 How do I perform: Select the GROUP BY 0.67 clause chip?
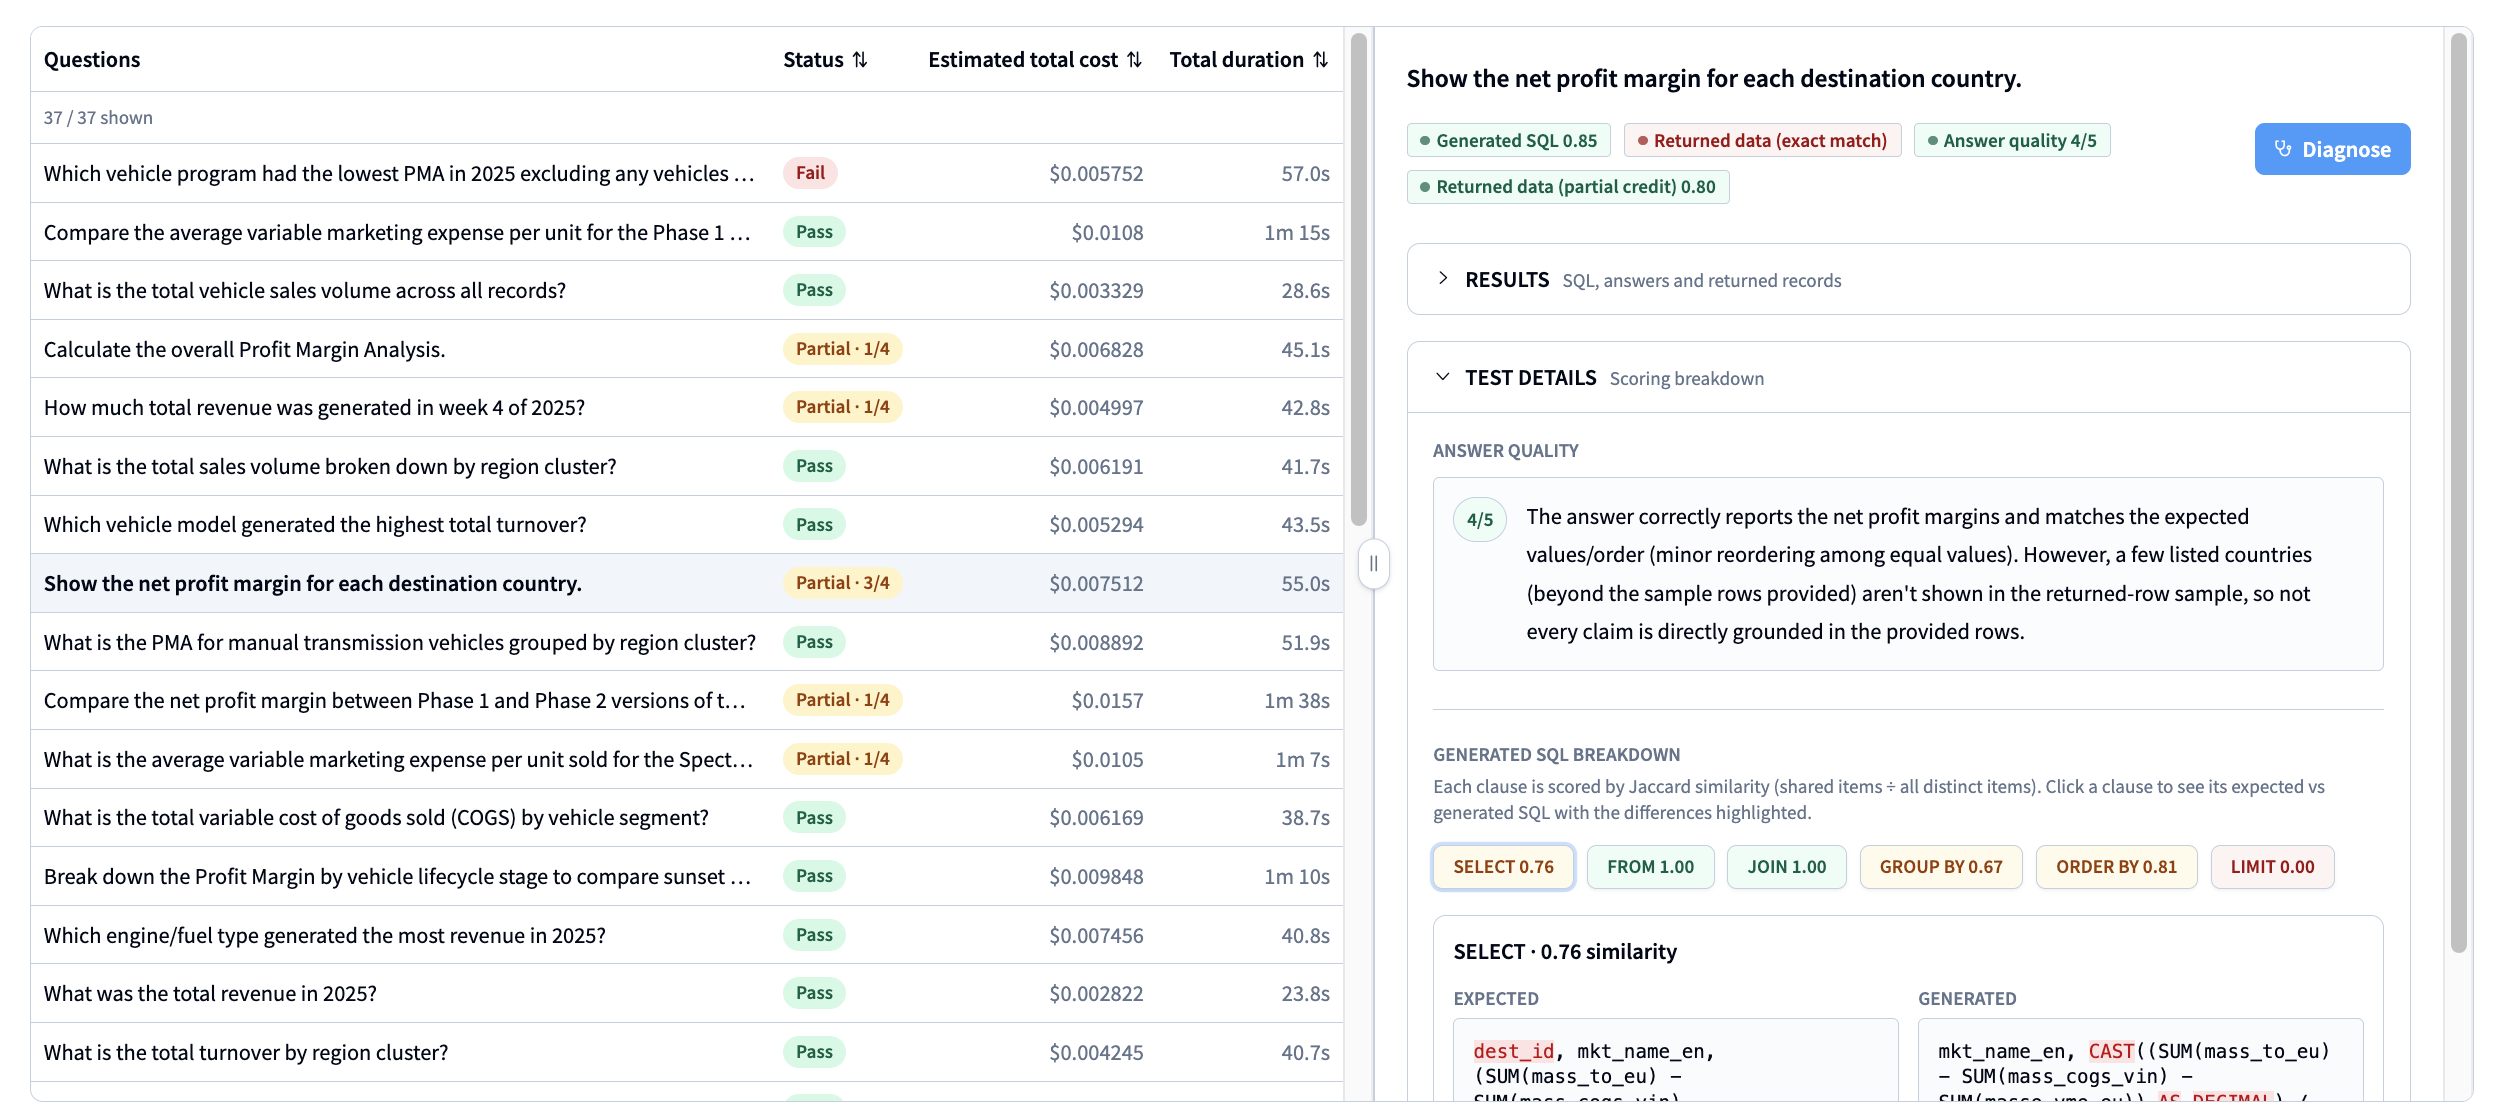click(1940, 867)
